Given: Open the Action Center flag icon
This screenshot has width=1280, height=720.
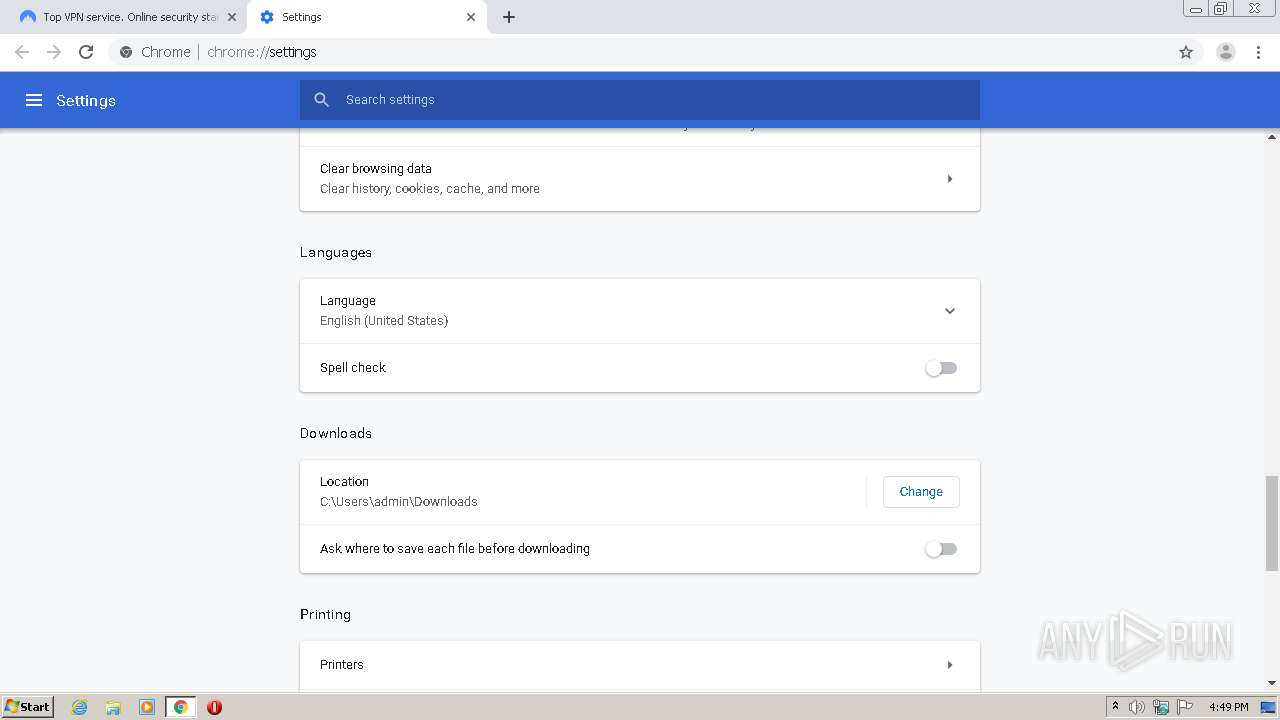Looking at the screenshot, I should (x=1185, y=707).
